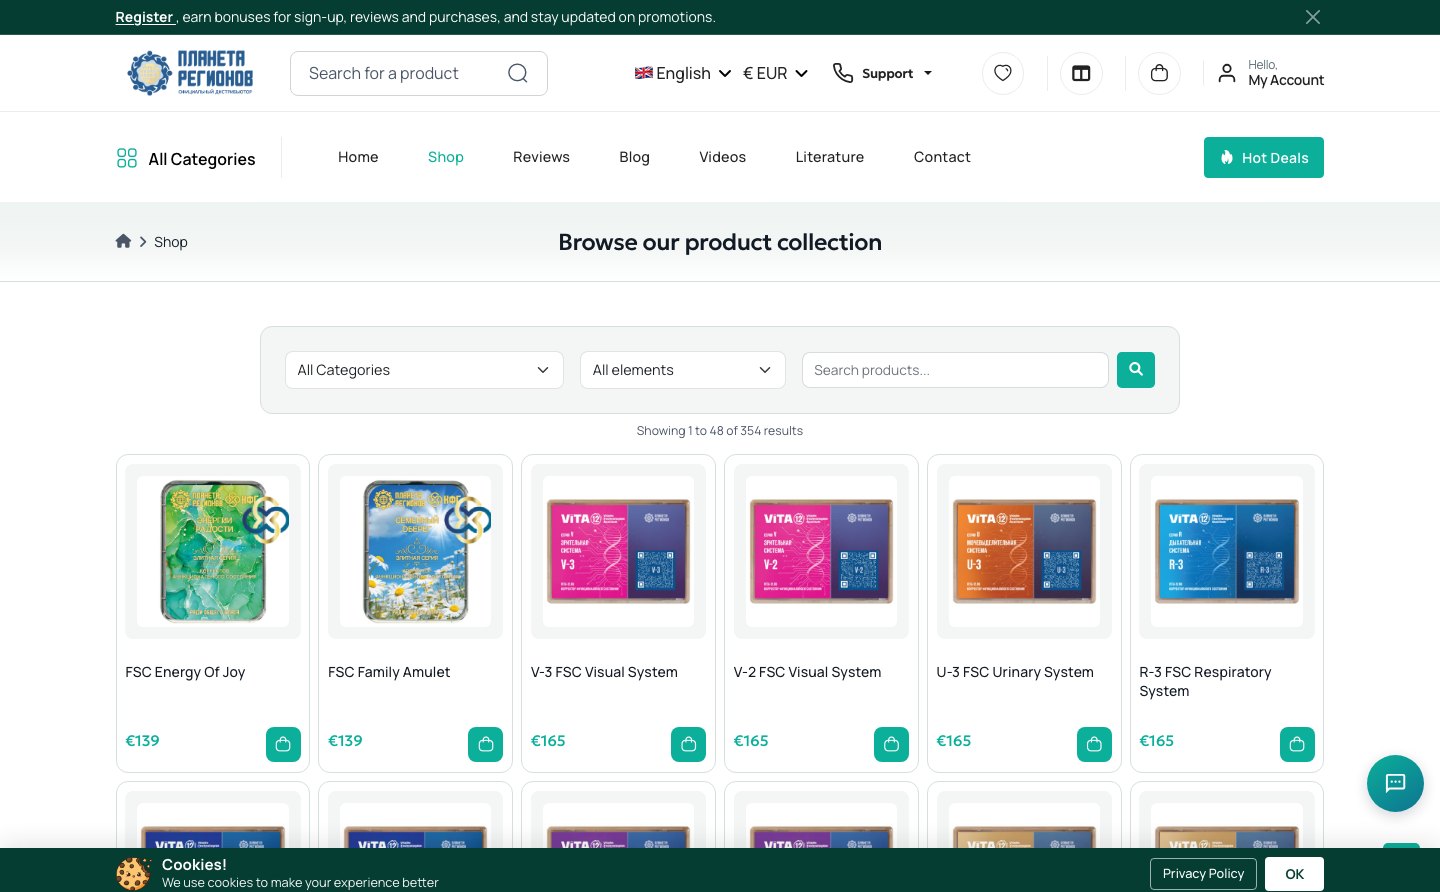Accept cookies with the OK button
The image size is (1440, 892).
pos(1294,874)
